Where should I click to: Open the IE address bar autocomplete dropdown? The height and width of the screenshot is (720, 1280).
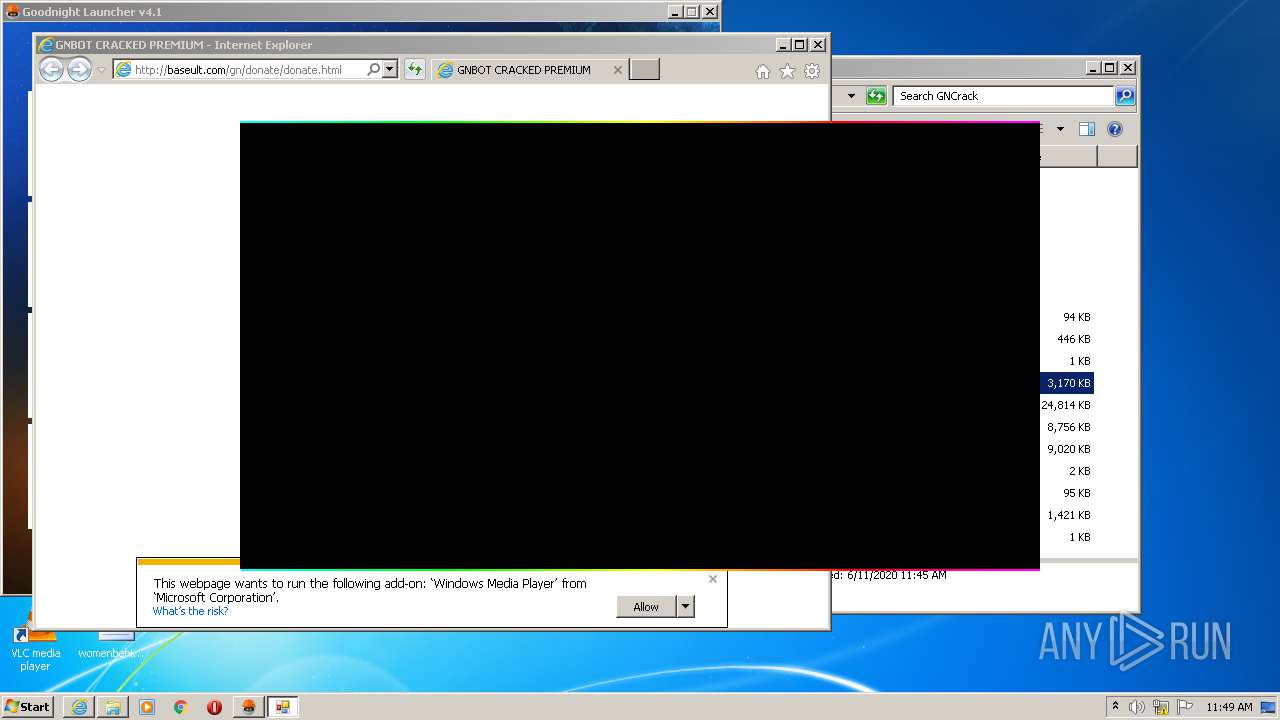click(x=390, y=70)
